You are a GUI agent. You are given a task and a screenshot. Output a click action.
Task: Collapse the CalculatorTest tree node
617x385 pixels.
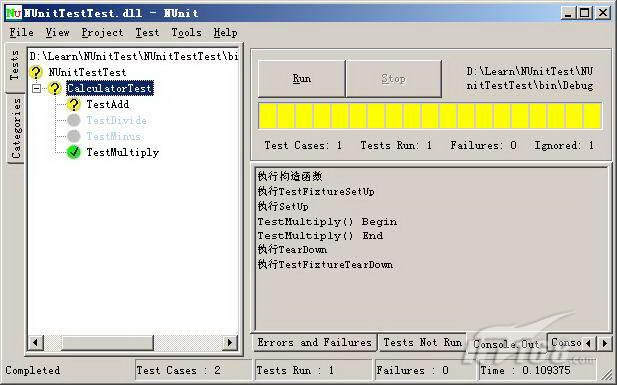pos(37,88)
